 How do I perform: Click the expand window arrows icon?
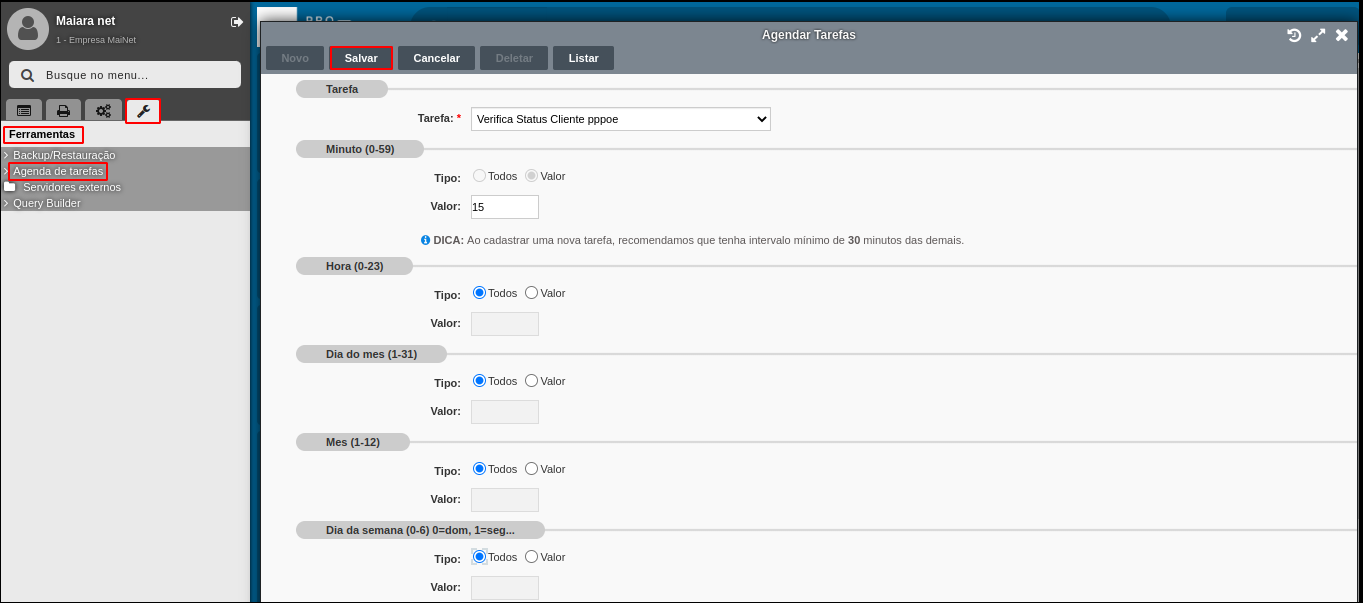click(x=1318, y=35)
